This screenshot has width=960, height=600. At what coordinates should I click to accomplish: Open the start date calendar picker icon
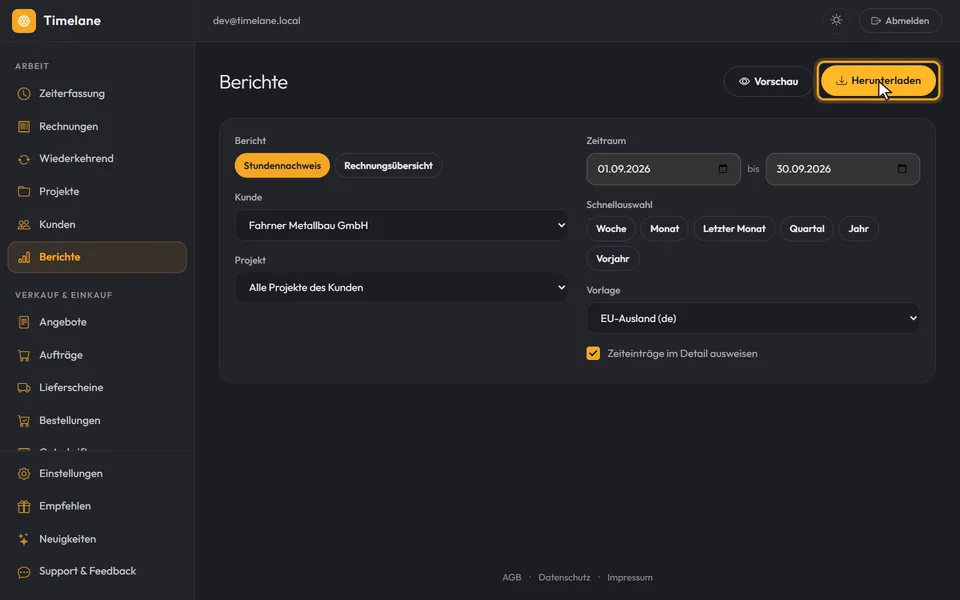click(723, 168)
